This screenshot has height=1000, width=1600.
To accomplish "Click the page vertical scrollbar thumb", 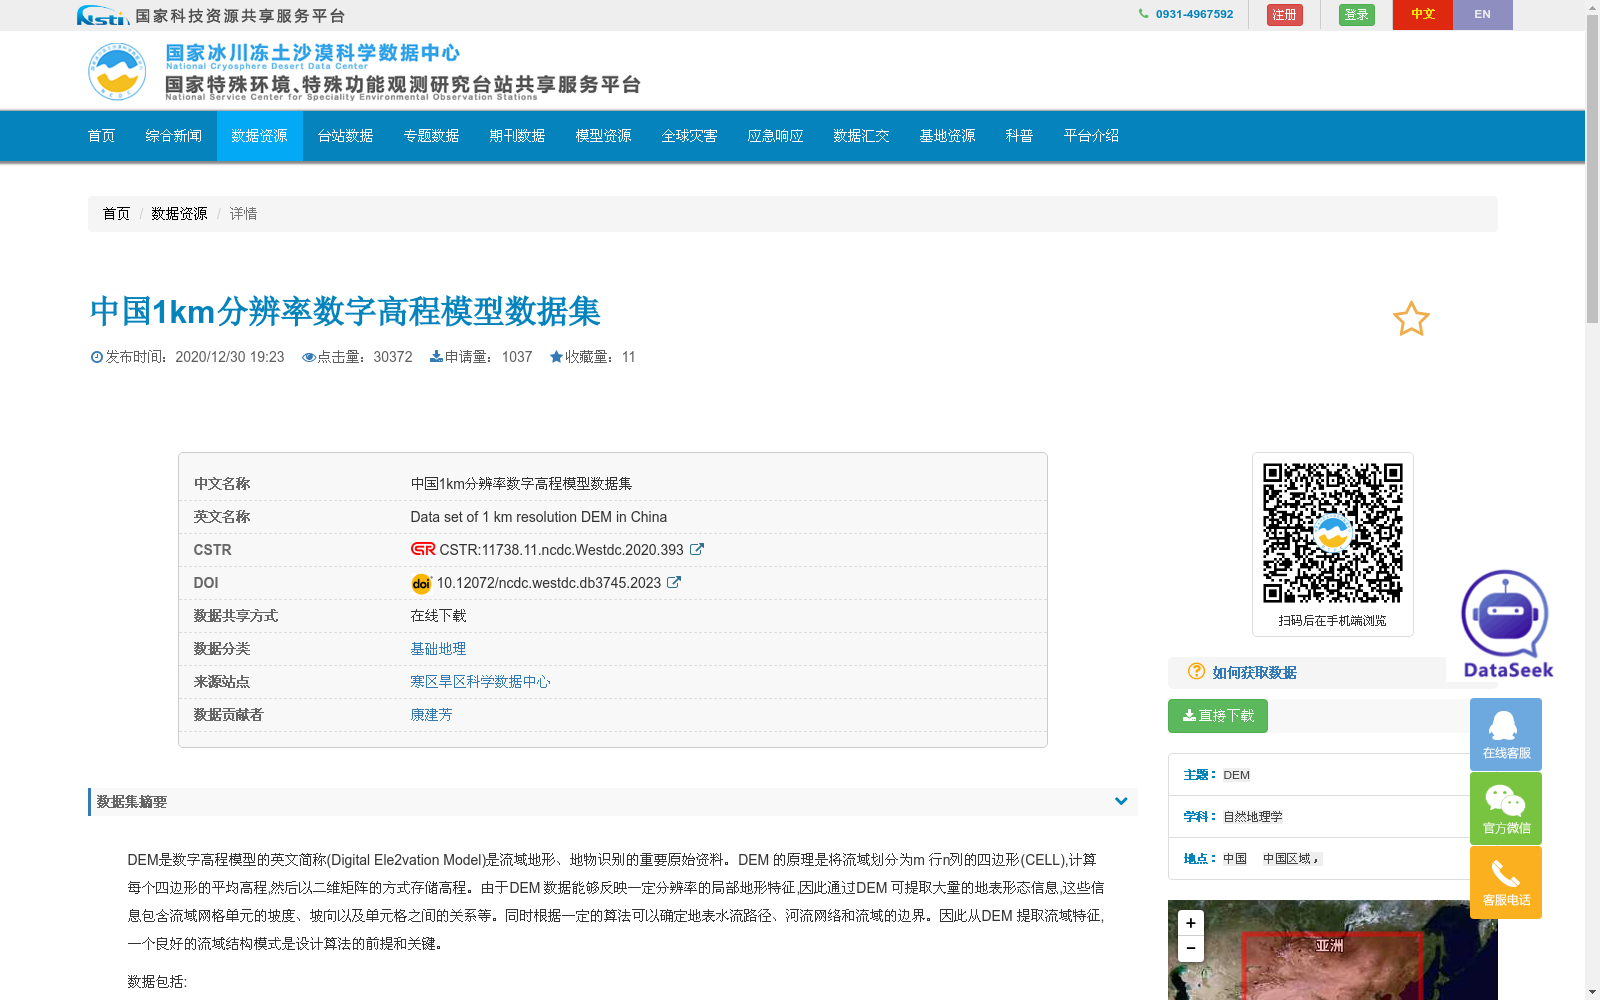I will pos(1592,169).
